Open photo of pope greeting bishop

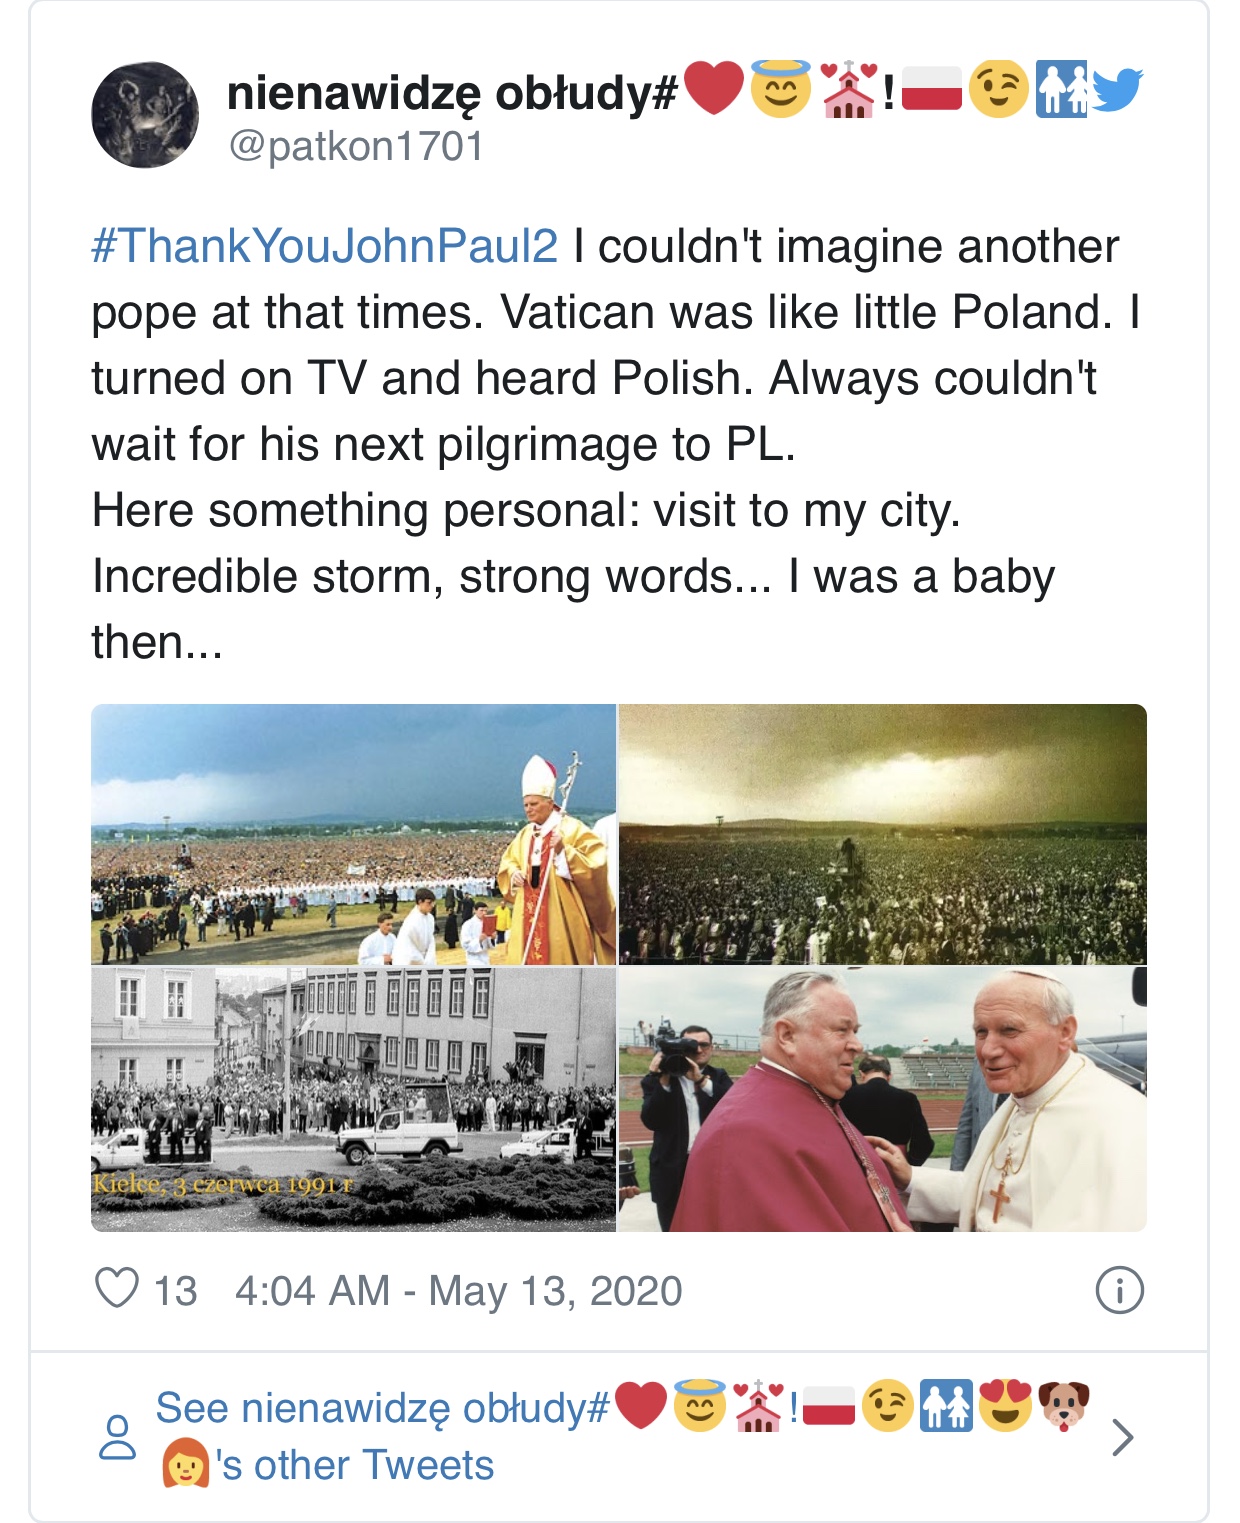pyautogui.click(x=882, y=1098)
